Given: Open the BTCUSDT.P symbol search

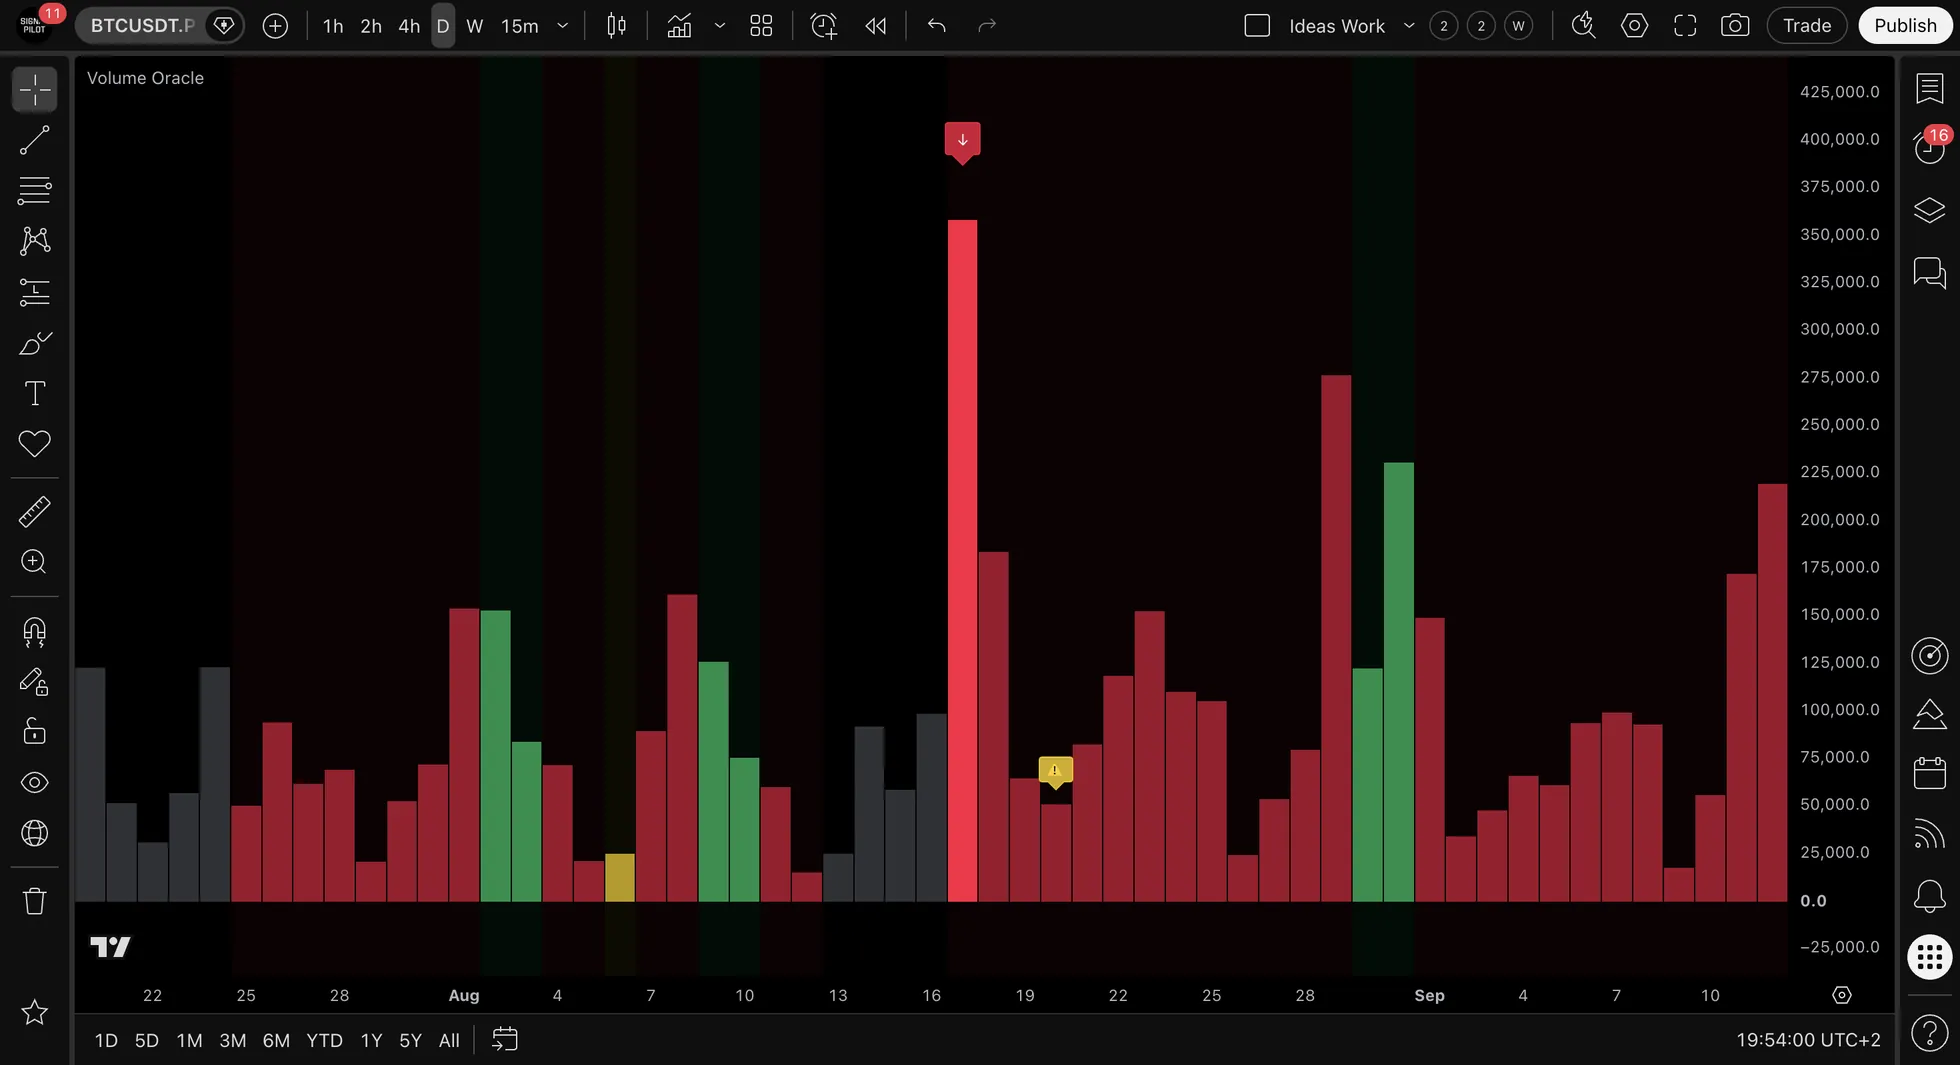Looking at the screenshot, I should [142, 26].
